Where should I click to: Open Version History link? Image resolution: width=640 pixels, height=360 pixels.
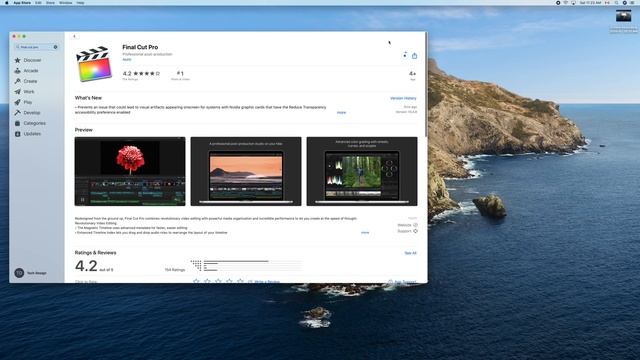[x=403, y=98]
